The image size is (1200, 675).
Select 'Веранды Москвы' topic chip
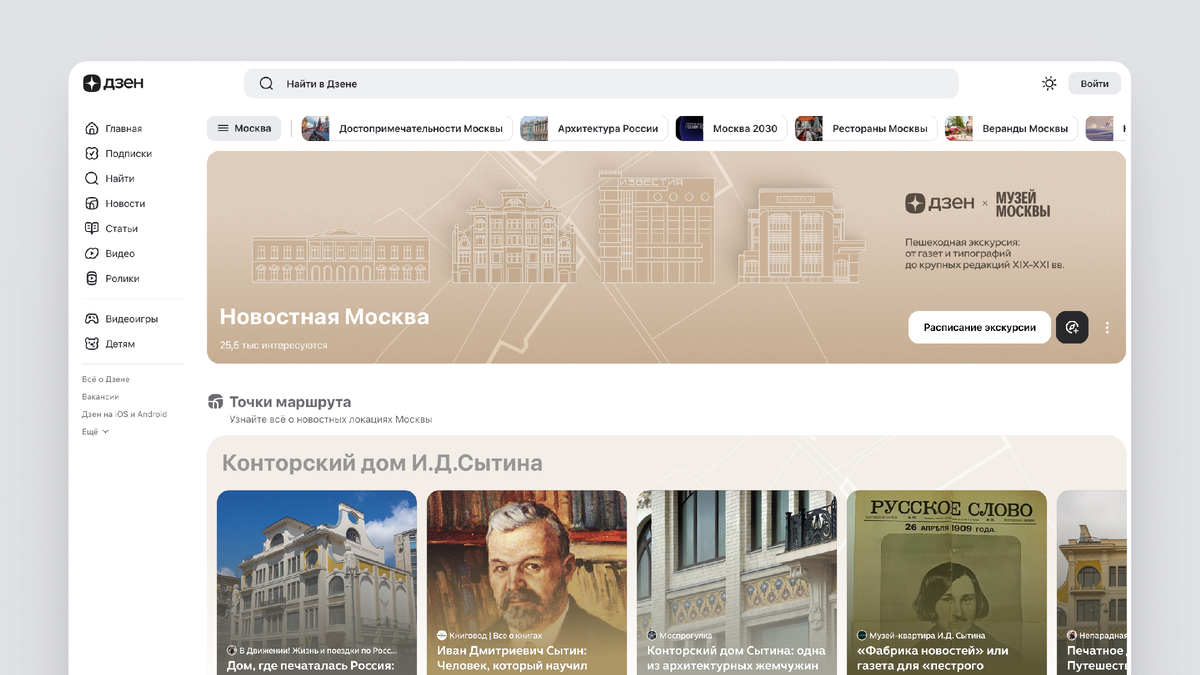pos(1012,128)
